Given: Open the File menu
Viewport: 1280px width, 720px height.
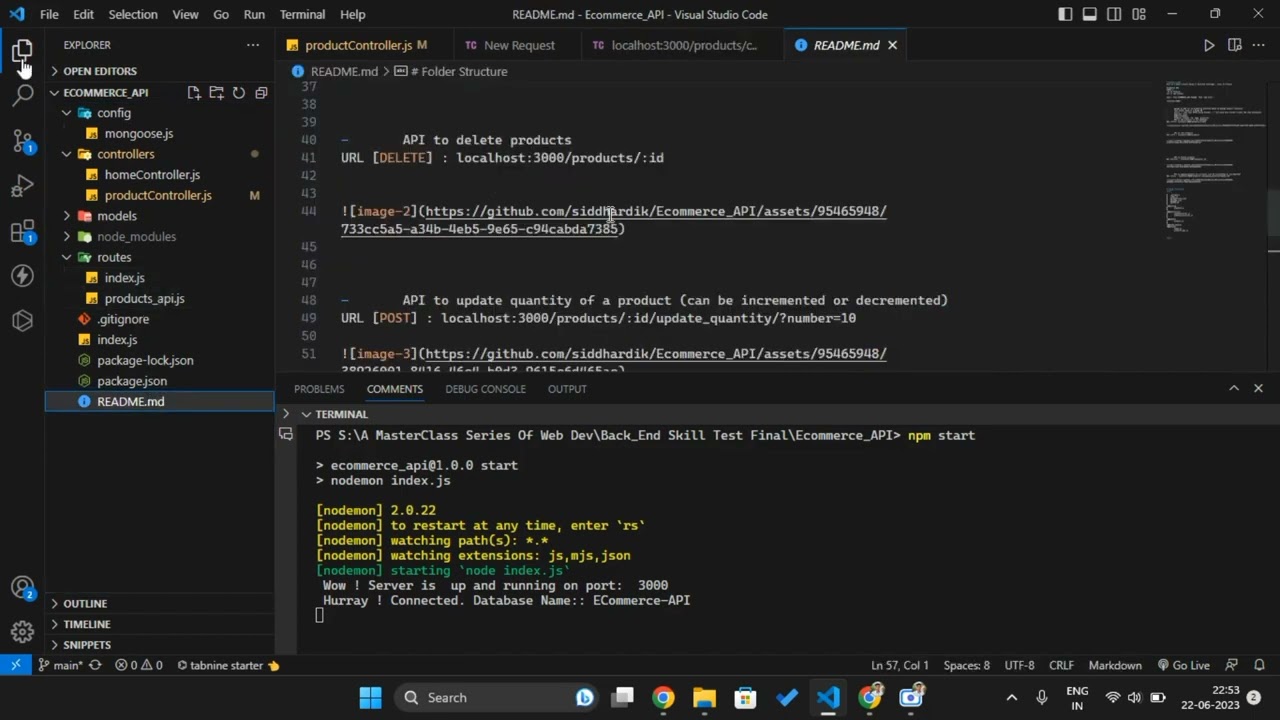Looking at the screenshot, I should click(49, 14).
